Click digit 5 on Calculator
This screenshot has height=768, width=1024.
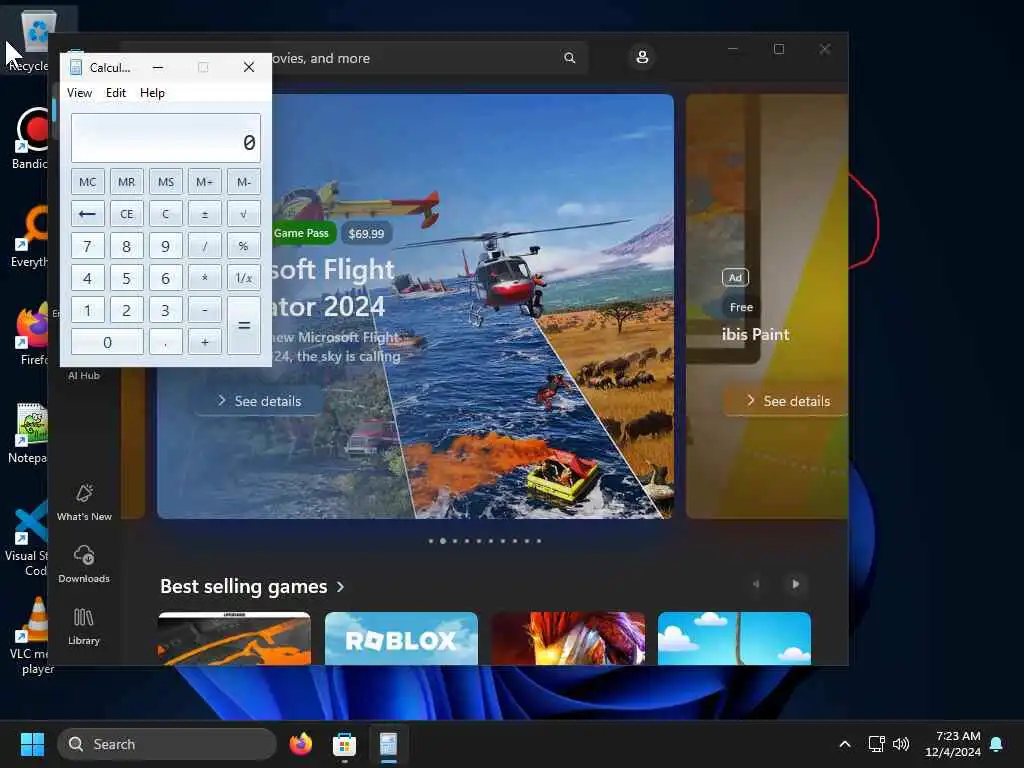127,278
